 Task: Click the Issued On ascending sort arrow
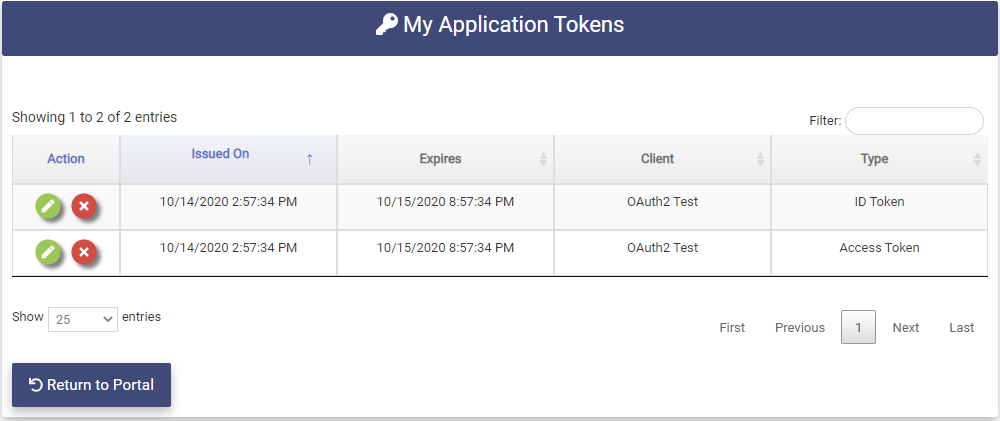[309, 159]
